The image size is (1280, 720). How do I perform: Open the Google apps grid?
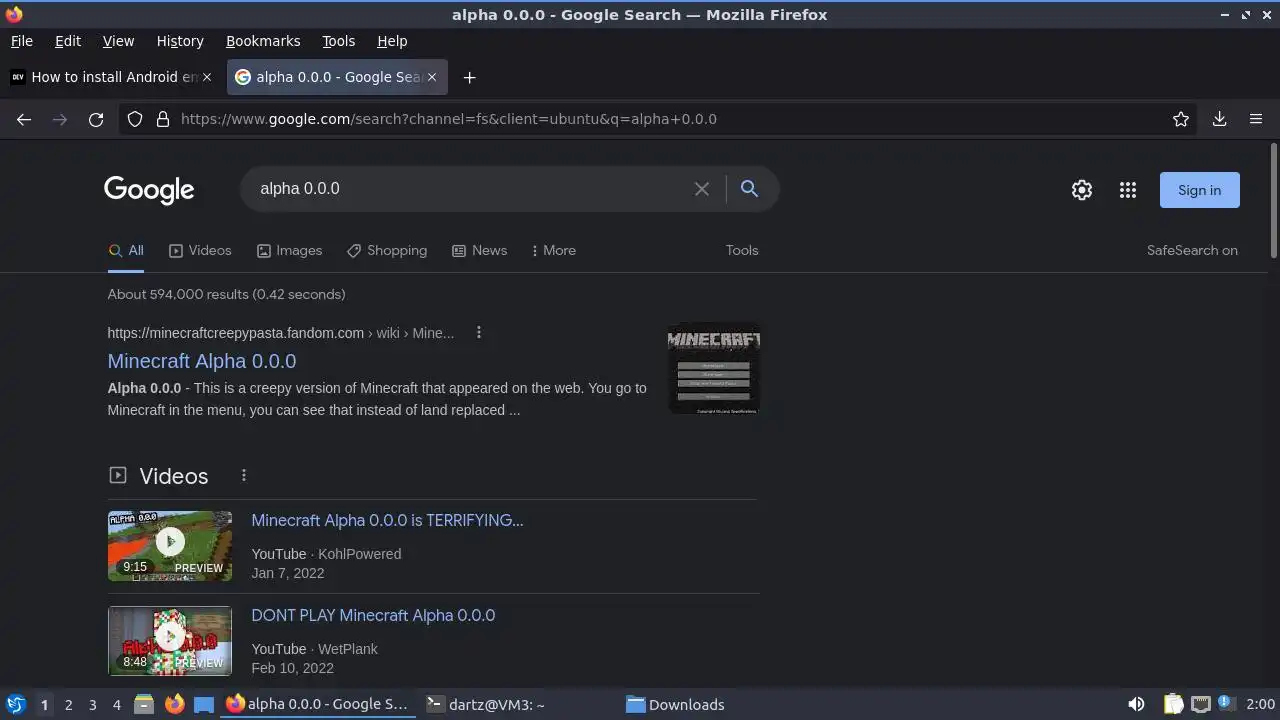pos(1128,190)
